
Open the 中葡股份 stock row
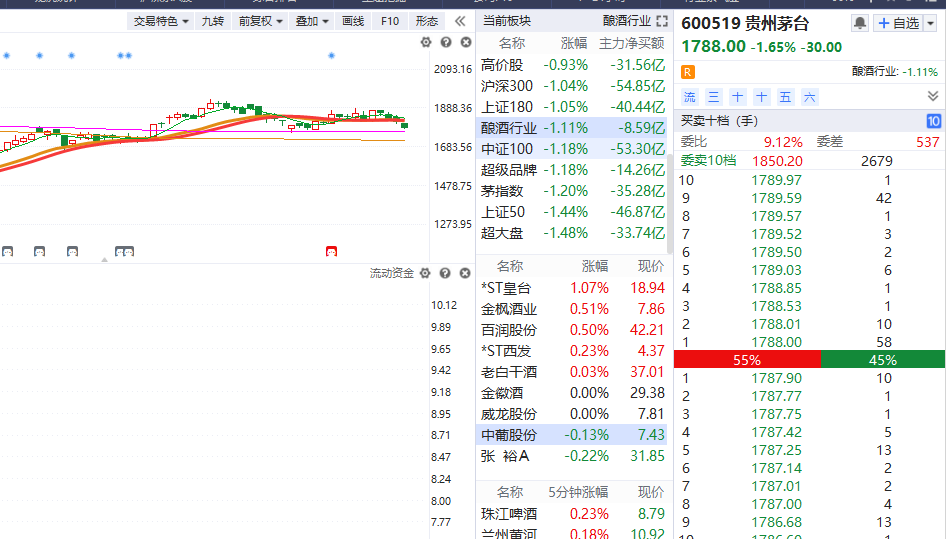(x=572, y=435)
